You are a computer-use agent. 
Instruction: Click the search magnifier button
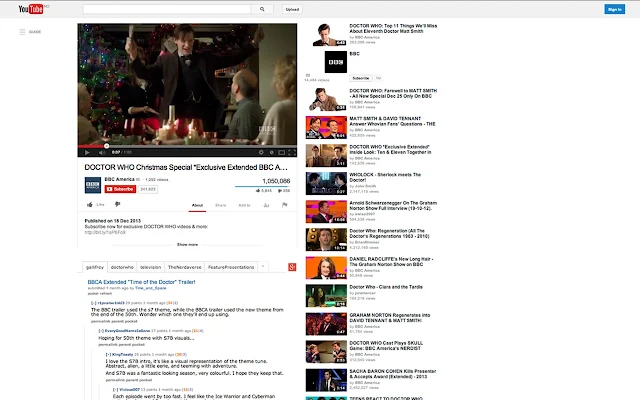pyautogui.click(x=262, y=9)
